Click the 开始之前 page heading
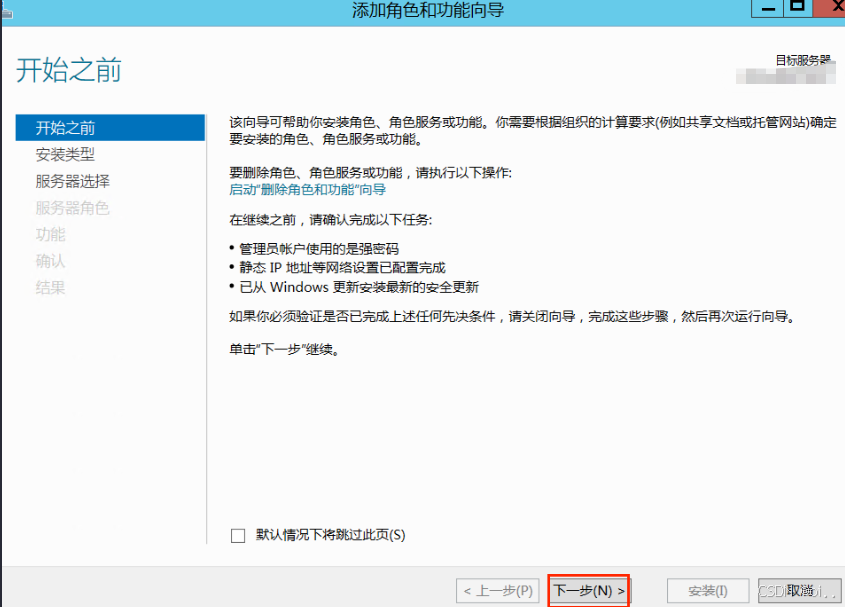The height and width of the screenshot is (607, 845). pos(69,71)
